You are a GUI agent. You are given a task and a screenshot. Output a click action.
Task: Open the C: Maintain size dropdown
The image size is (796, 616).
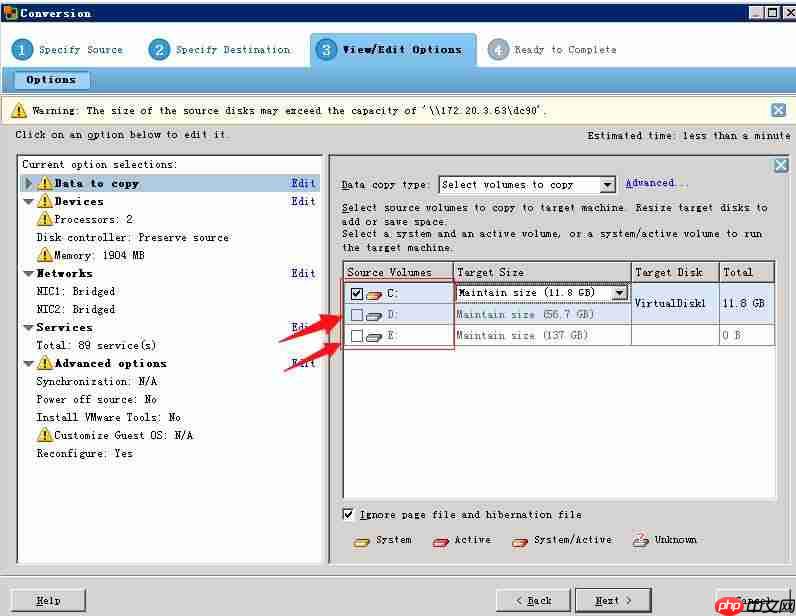[x=620, y=293]
